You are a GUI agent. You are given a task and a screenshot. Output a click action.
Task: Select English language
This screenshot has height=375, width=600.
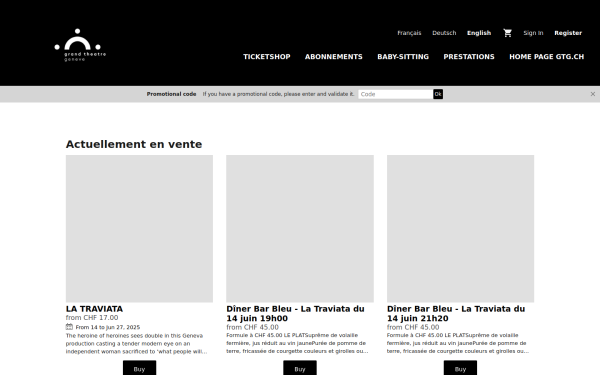[x=479, y=33]
